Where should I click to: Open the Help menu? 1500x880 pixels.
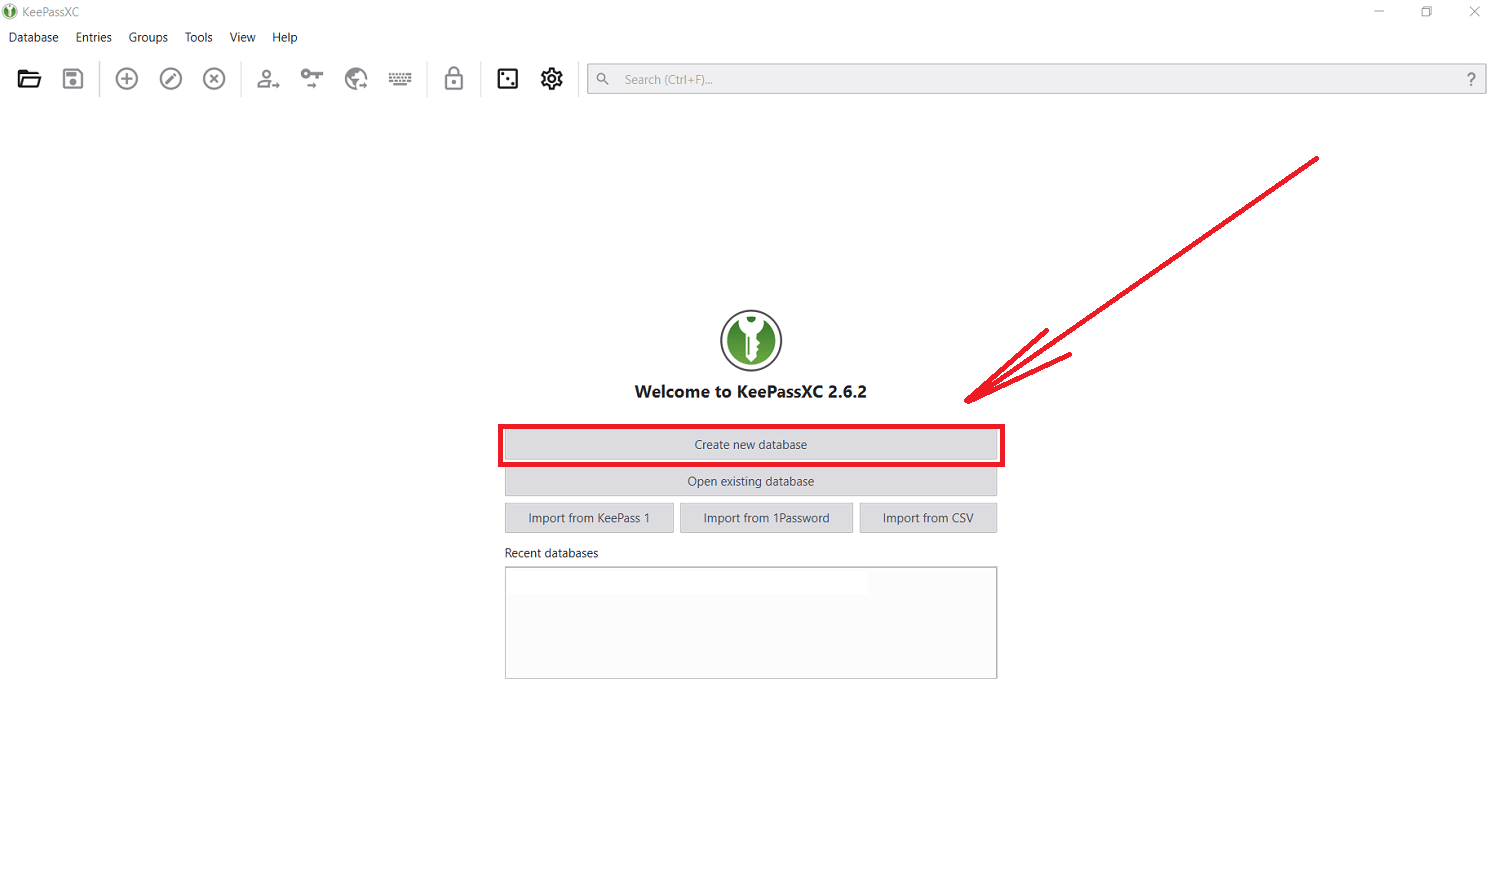pyautogui.click(x=285, y=37)
